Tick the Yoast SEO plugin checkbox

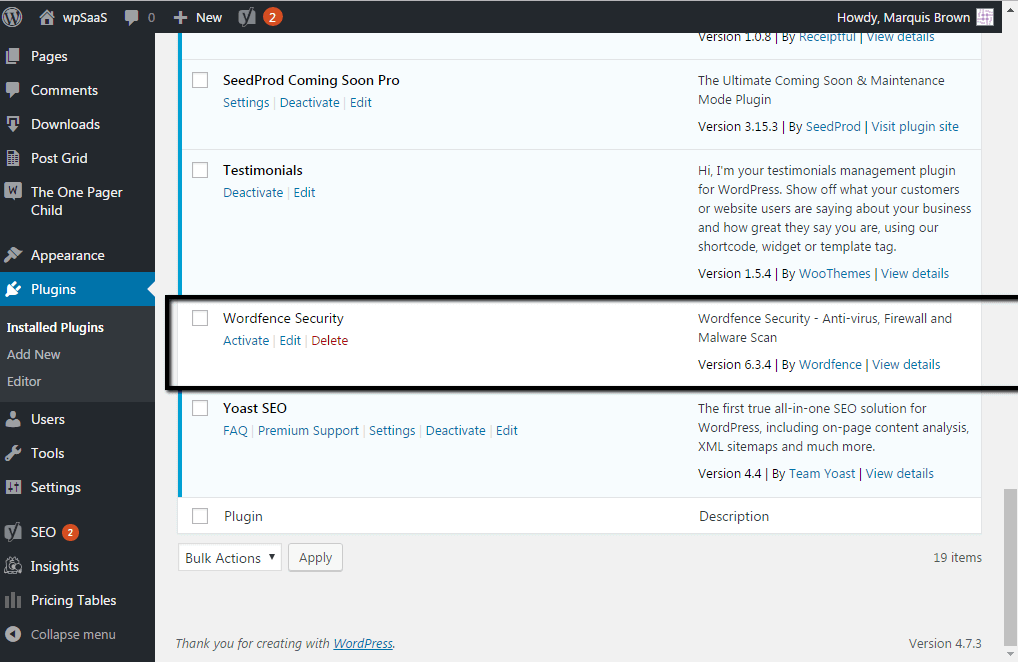coord(200,408)
